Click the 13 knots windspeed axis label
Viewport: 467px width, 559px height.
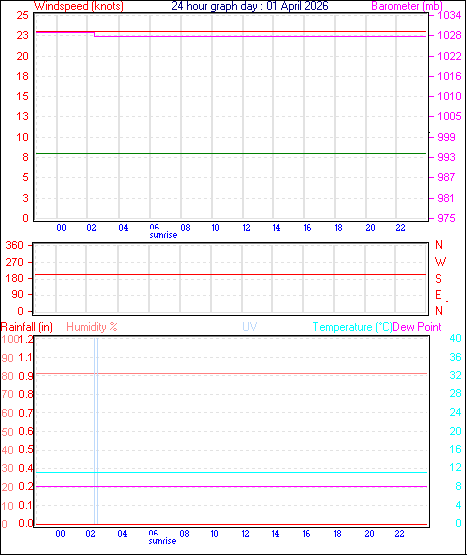[x=22, y=116]
